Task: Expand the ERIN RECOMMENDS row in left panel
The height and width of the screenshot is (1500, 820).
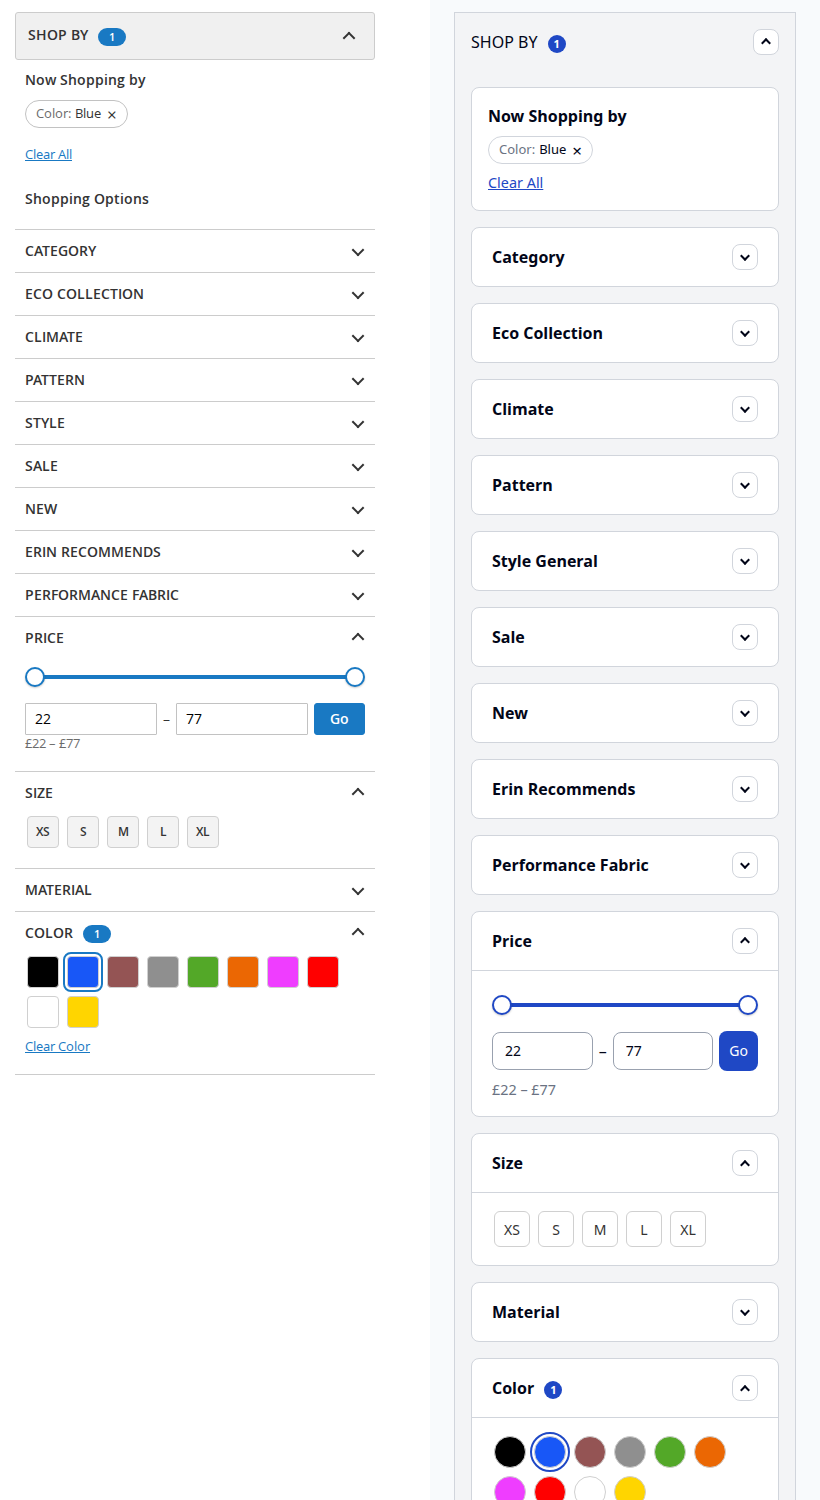Action: click(x=195, y=552)
